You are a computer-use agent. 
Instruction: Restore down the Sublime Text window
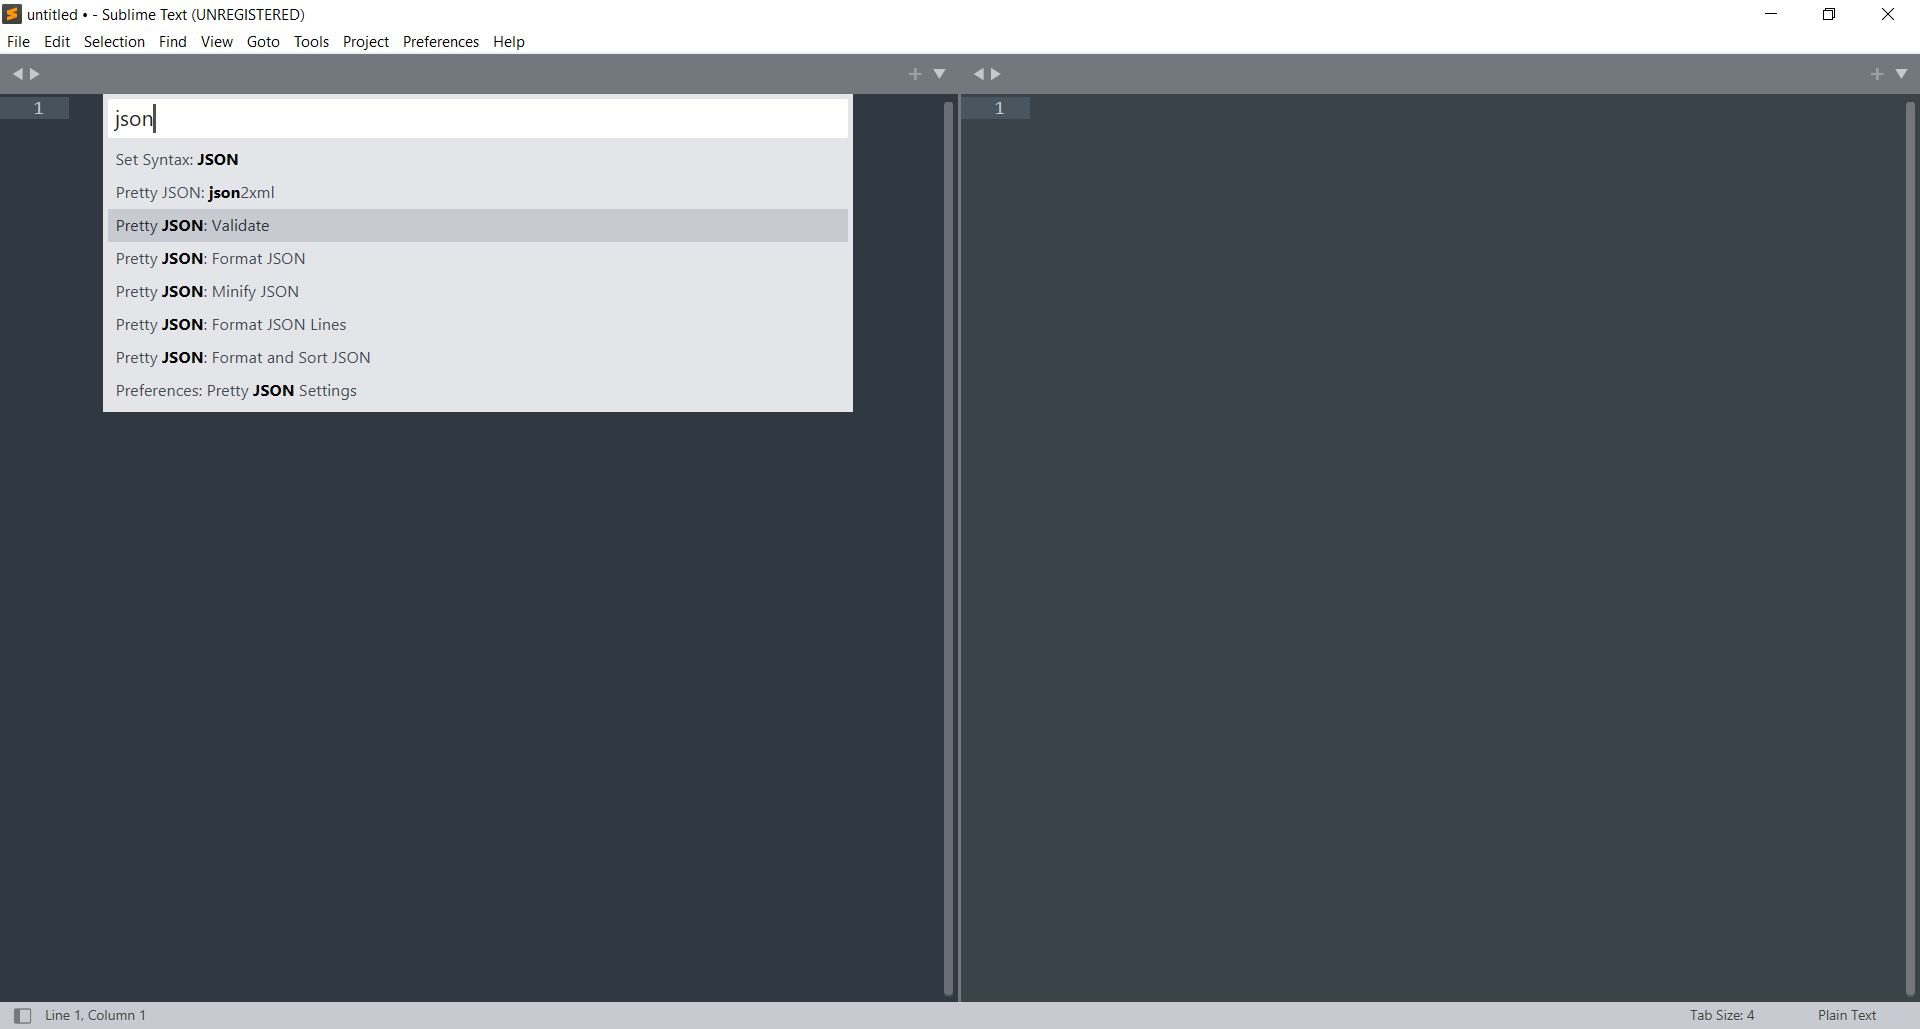[1829, 14]
